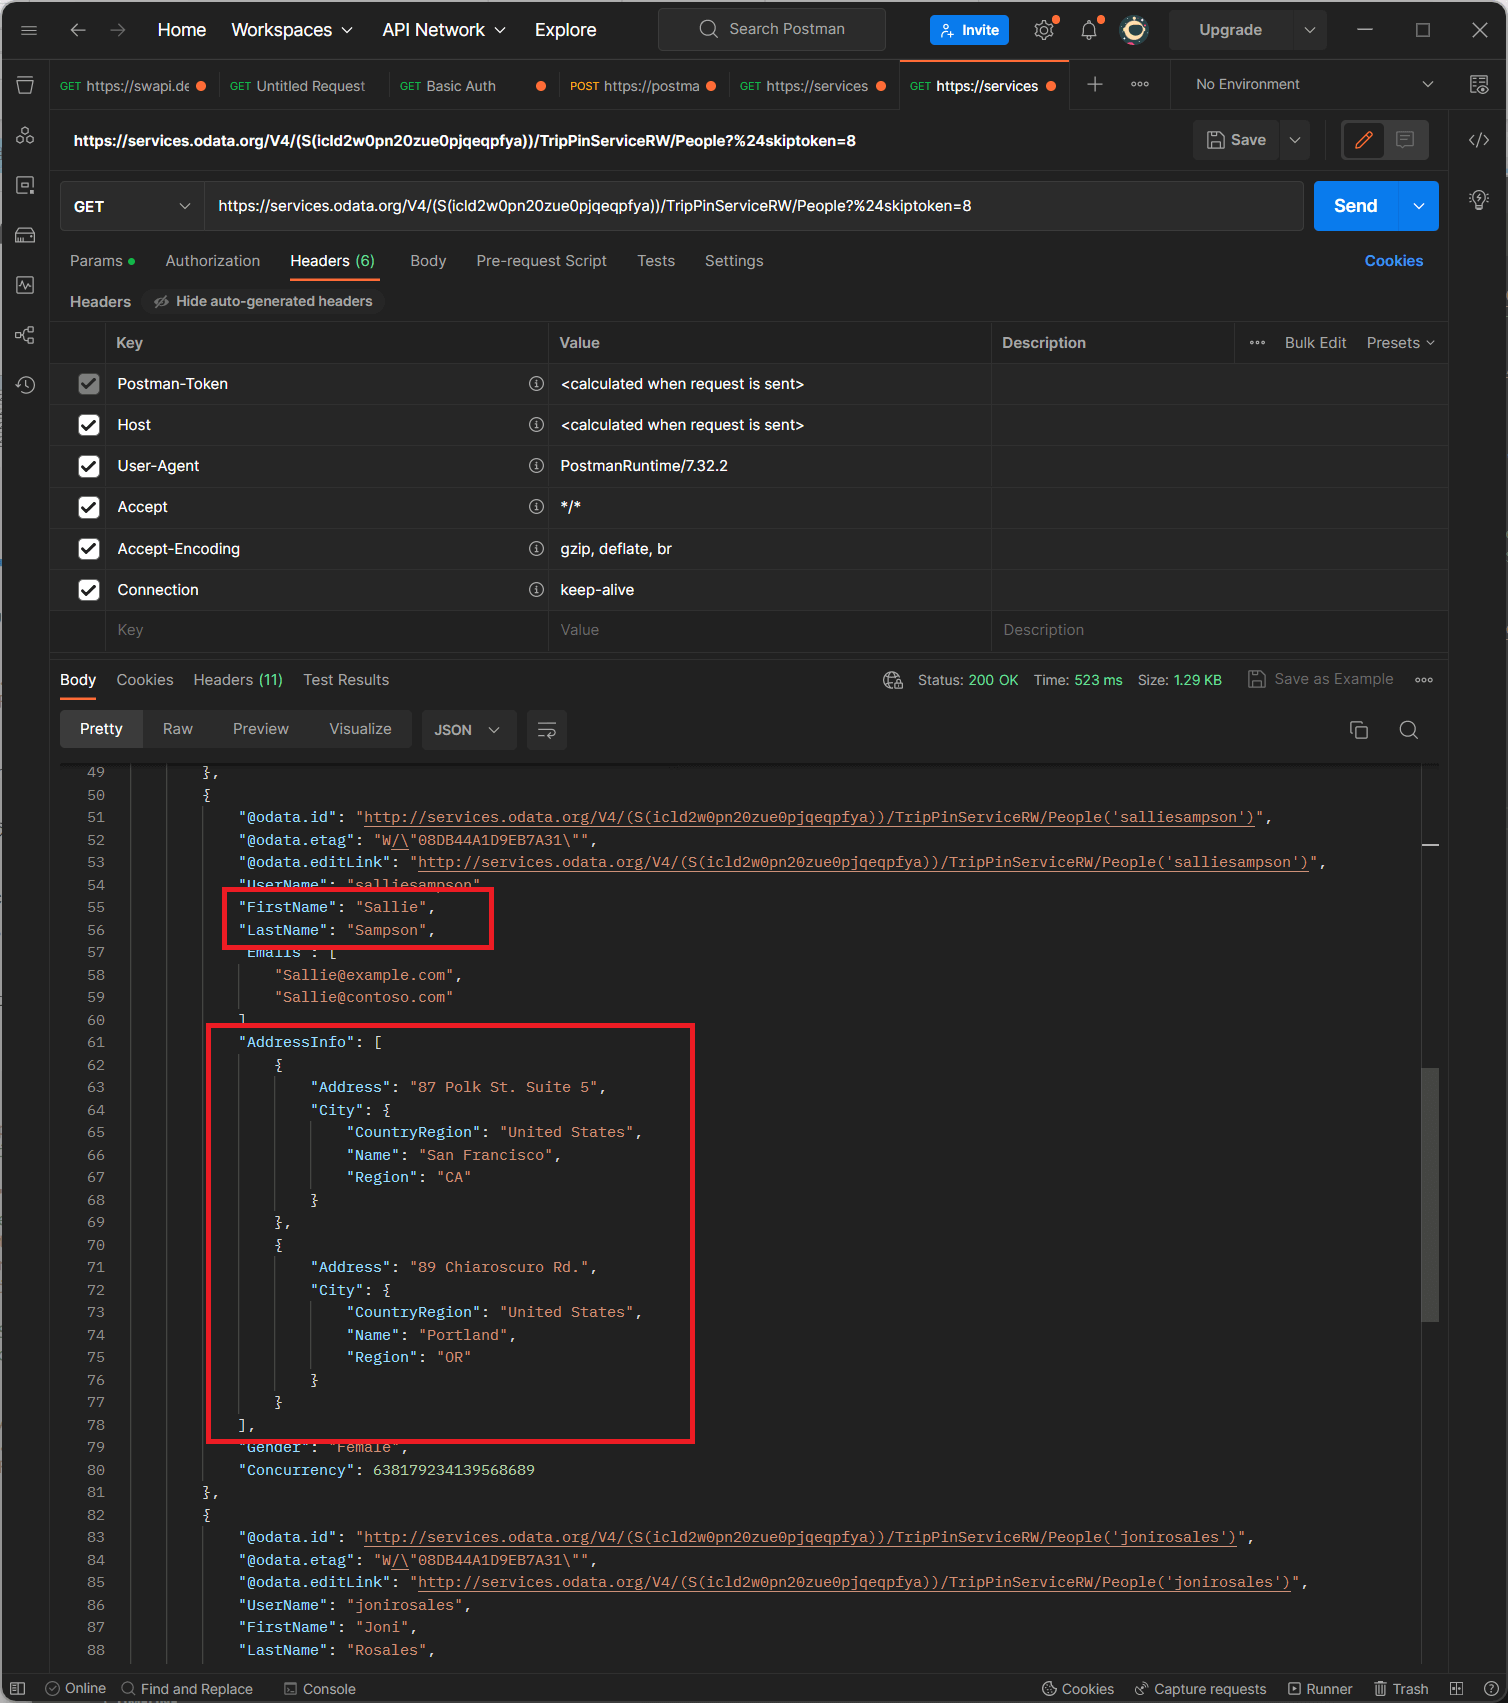
Task: Copy response body with copy icon
Action: click(1358, 730)
